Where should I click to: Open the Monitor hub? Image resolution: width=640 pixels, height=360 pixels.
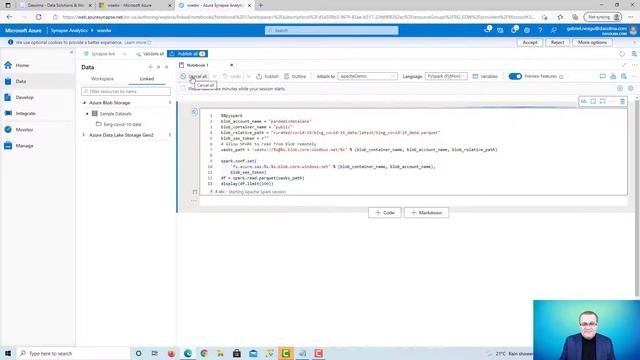pos(19,129)
